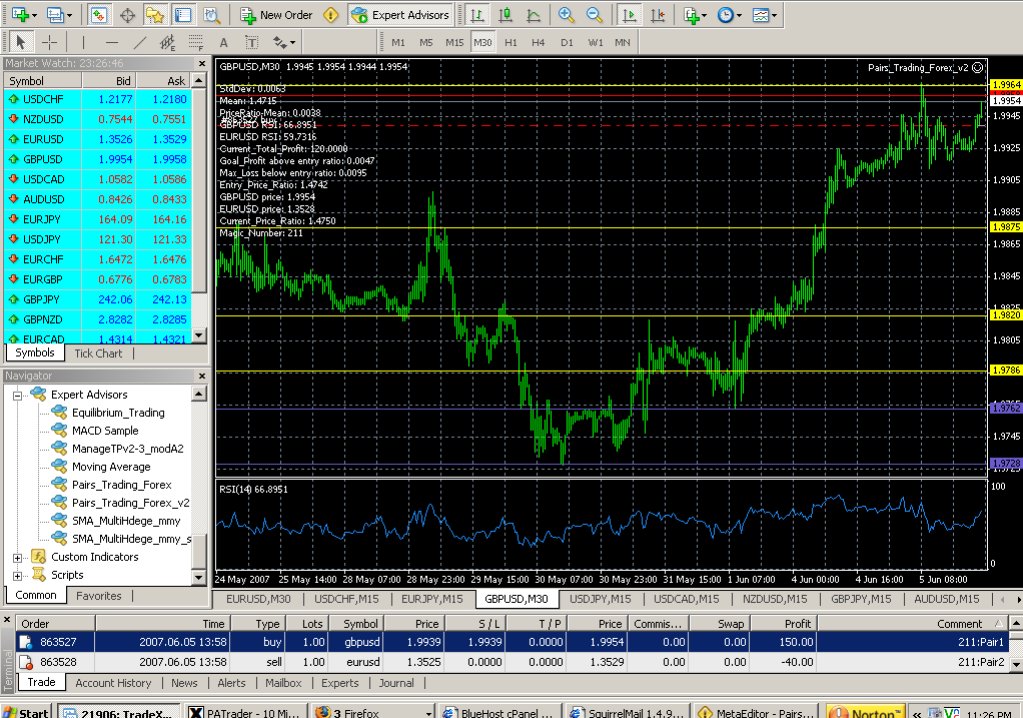This screenshot has width=1023, height=718.
Task: Open the Journal tab in Terminal
Action: tap(396, 683)
